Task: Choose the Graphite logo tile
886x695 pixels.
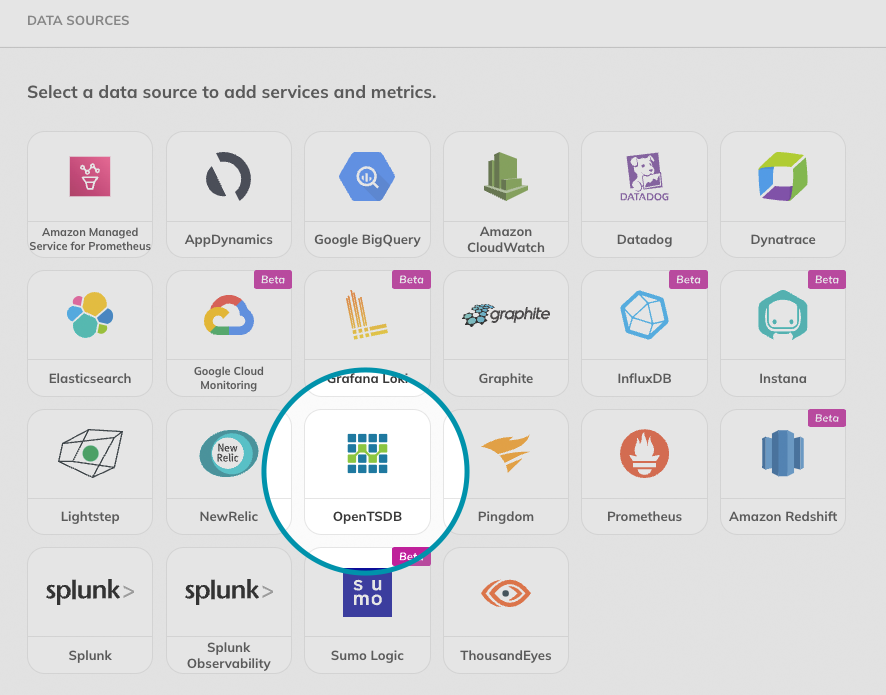Action: pyautogui.click(x=505, y=315)
